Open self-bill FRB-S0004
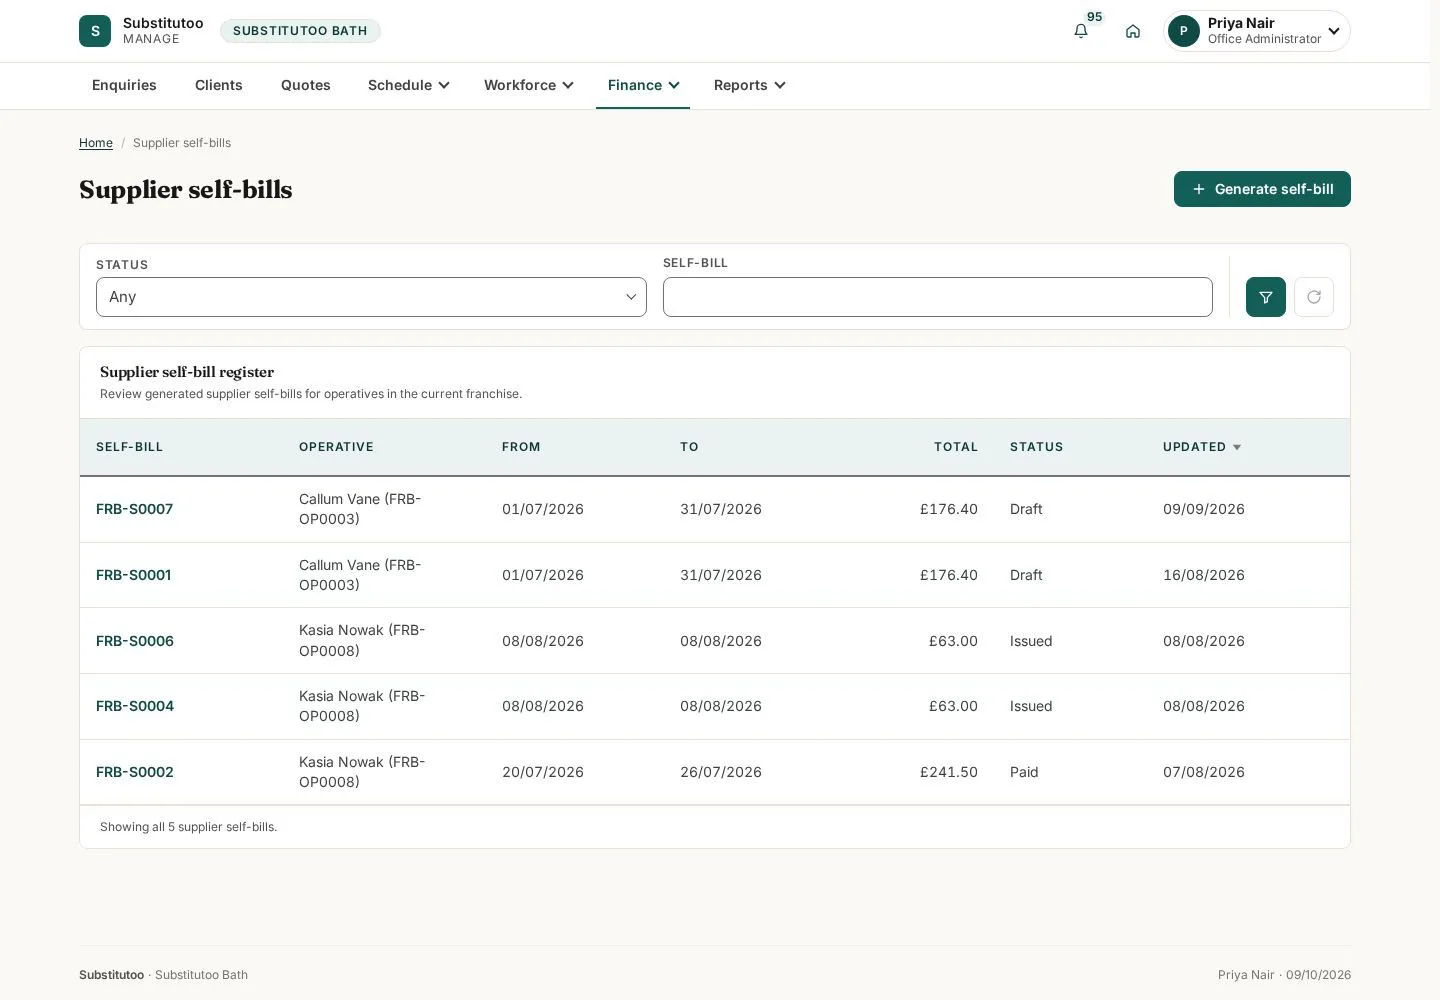Viewport: 1440px width, 1000px height. 134,706
